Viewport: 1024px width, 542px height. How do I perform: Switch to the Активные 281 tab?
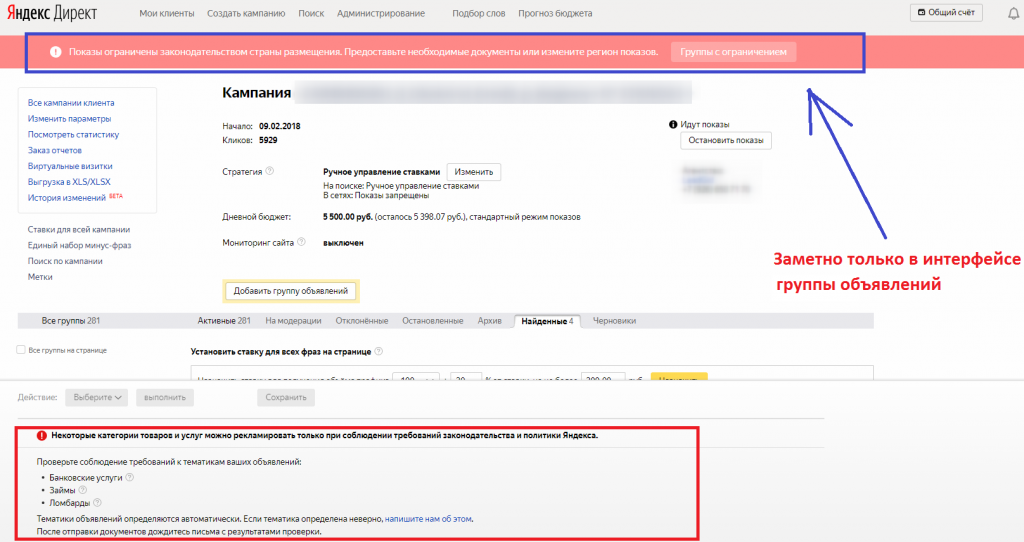click(x=224, y=321)
